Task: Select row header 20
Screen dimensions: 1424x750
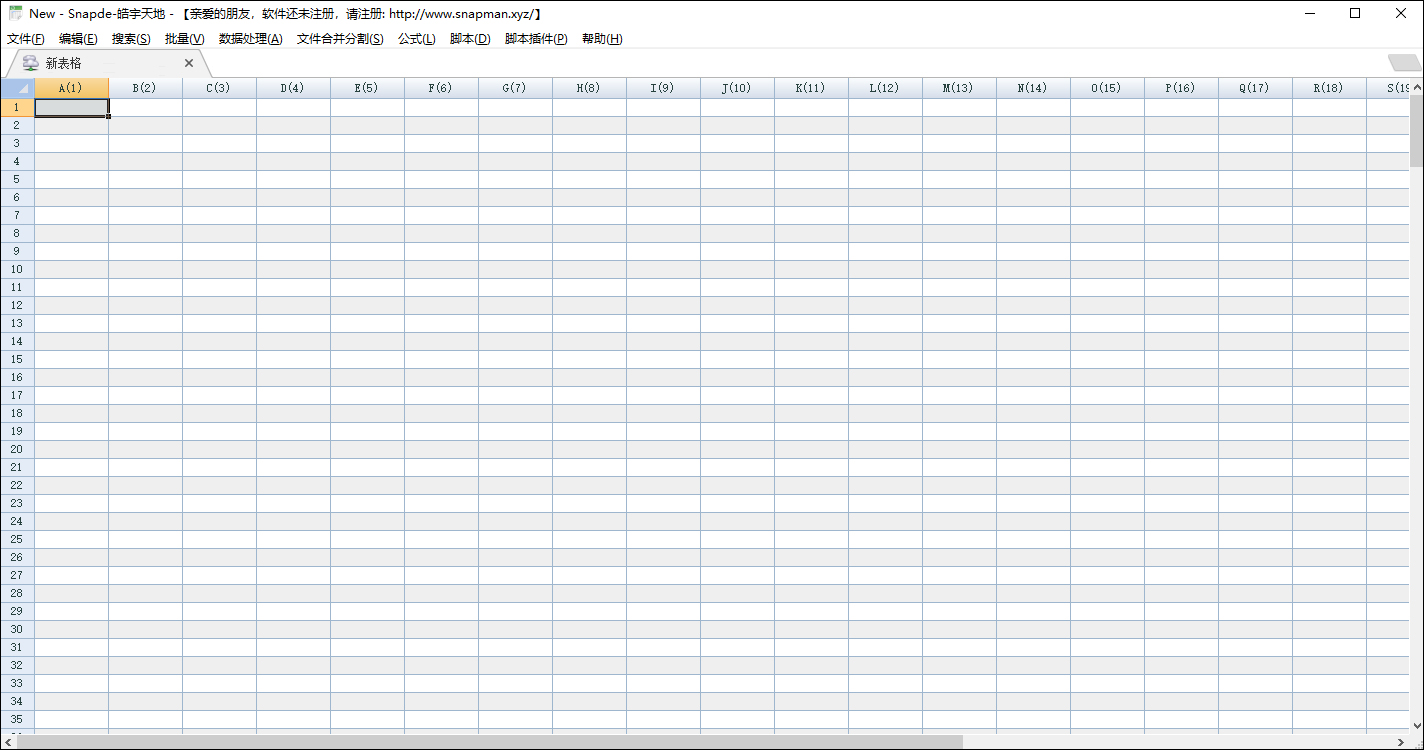Action: click(x=17, y=449)
